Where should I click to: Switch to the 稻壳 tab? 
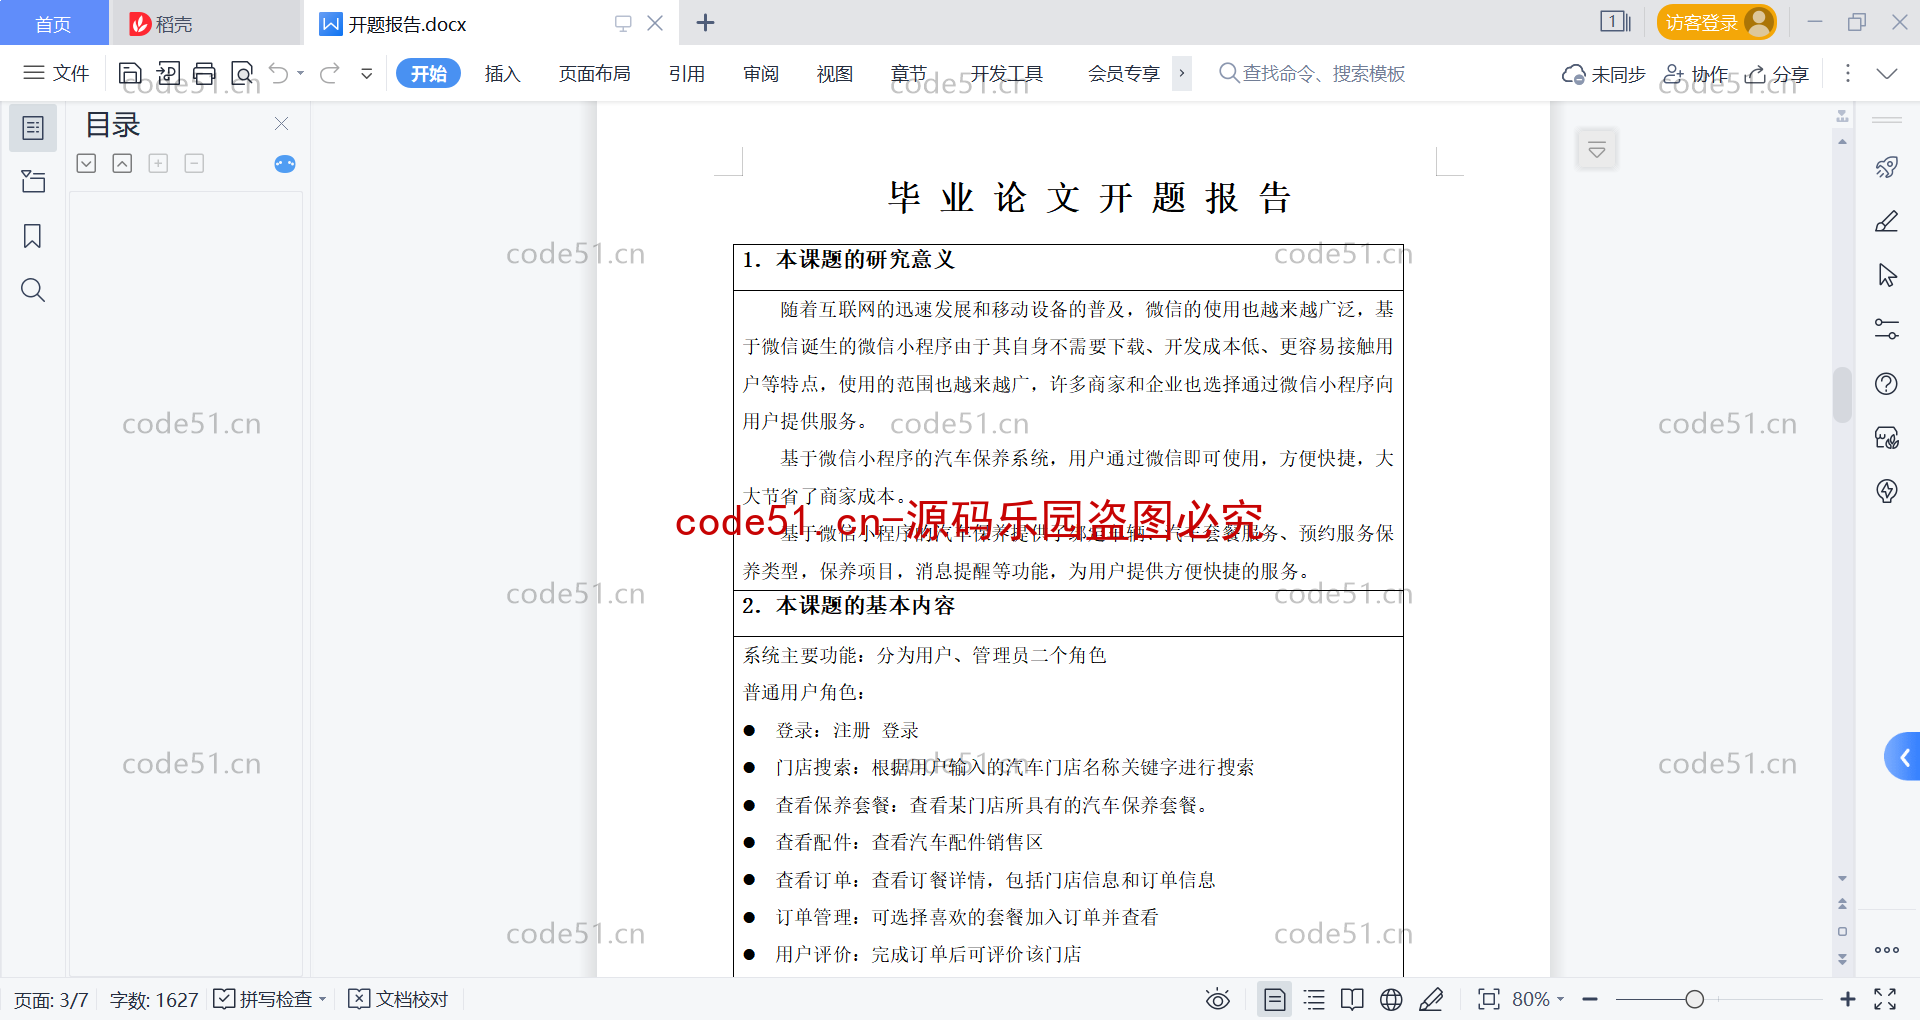pyautogui.click(x=205, y=23)
